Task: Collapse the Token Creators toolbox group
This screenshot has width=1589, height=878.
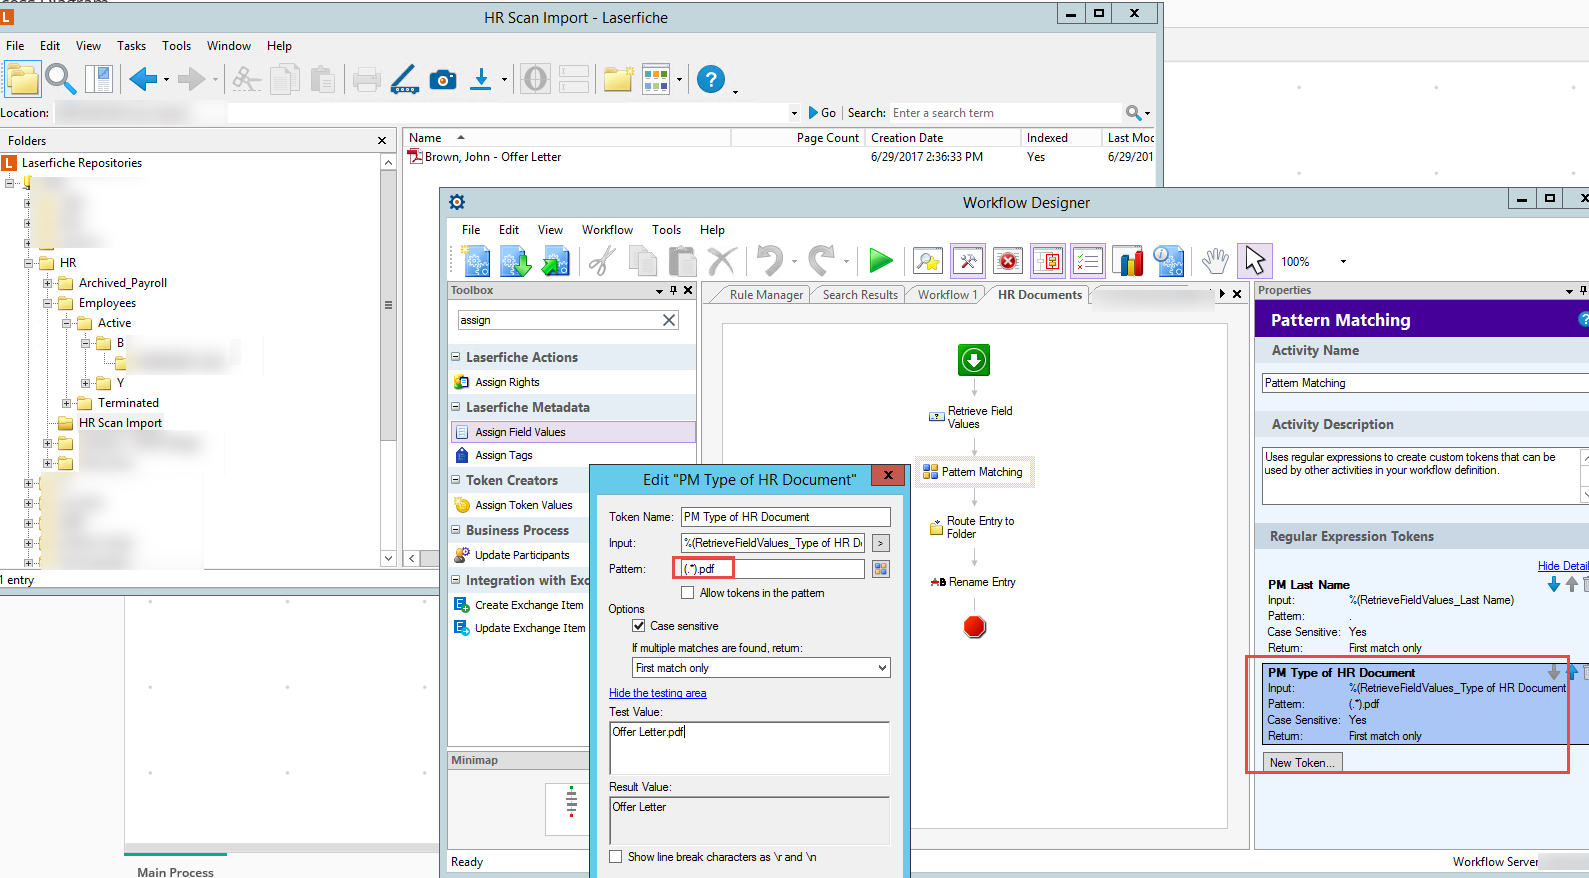Action: (456, 480)
